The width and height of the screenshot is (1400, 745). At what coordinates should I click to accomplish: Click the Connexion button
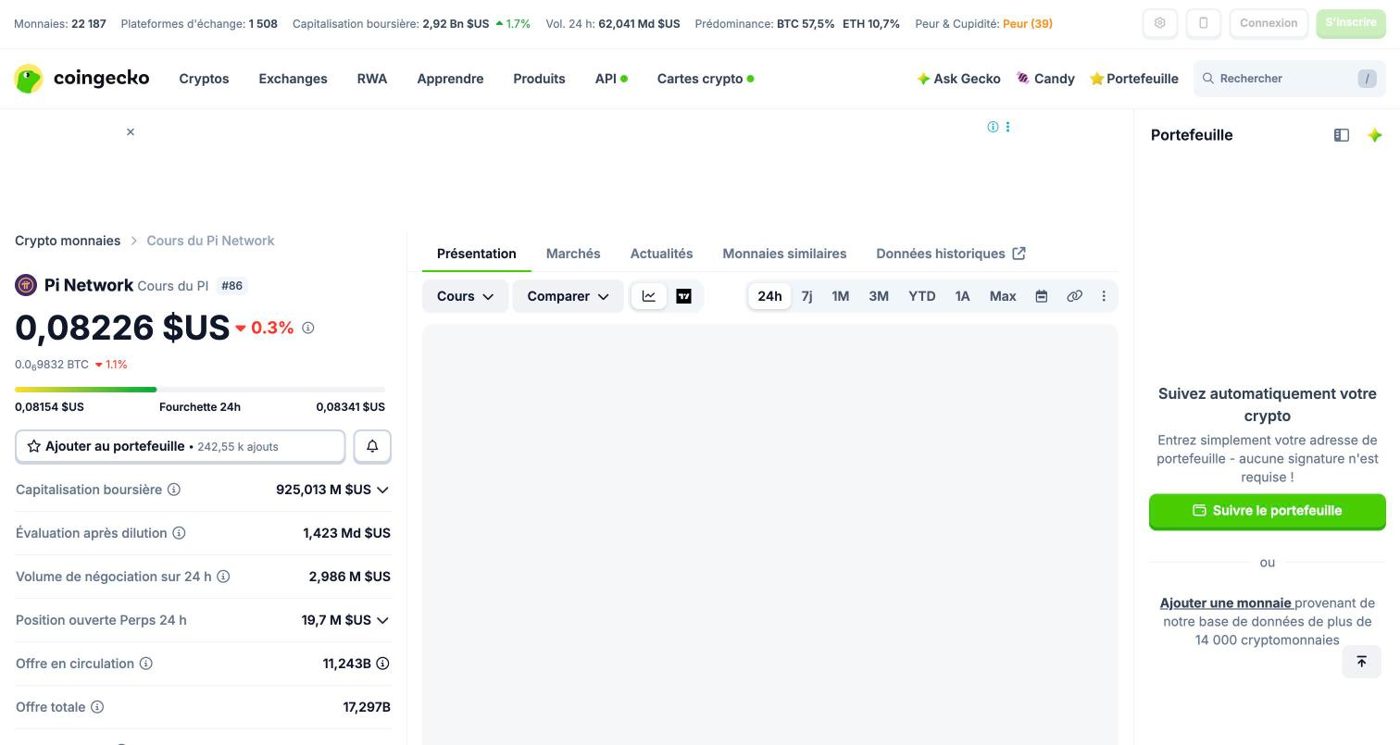tap(1268, 23)
